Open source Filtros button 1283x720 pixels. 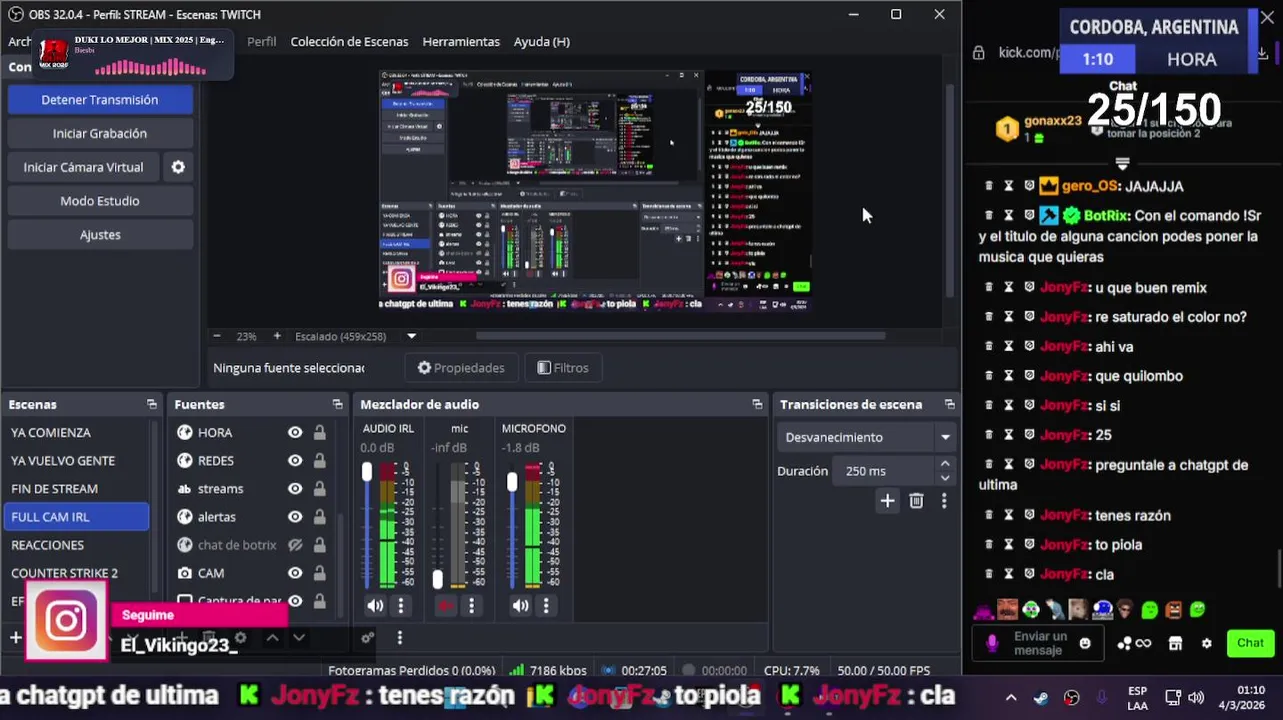pyautogui.click(x=563, y=368)
